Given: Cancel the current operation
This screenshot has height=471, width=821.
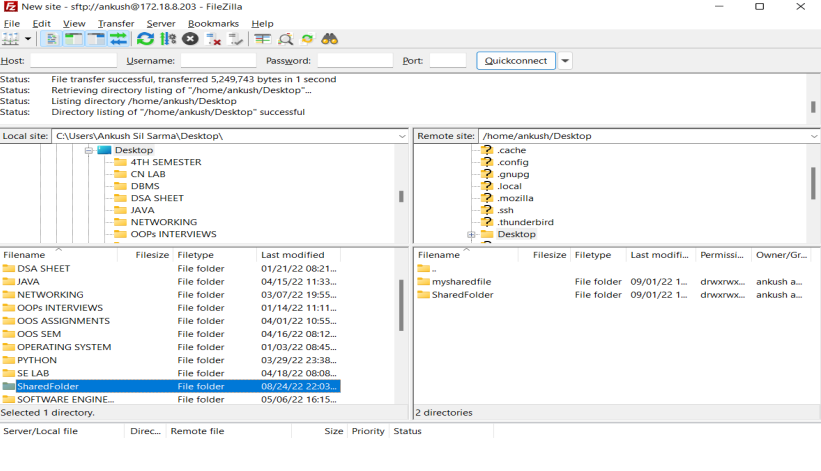Looking at the screenshot, I should 190,39.
